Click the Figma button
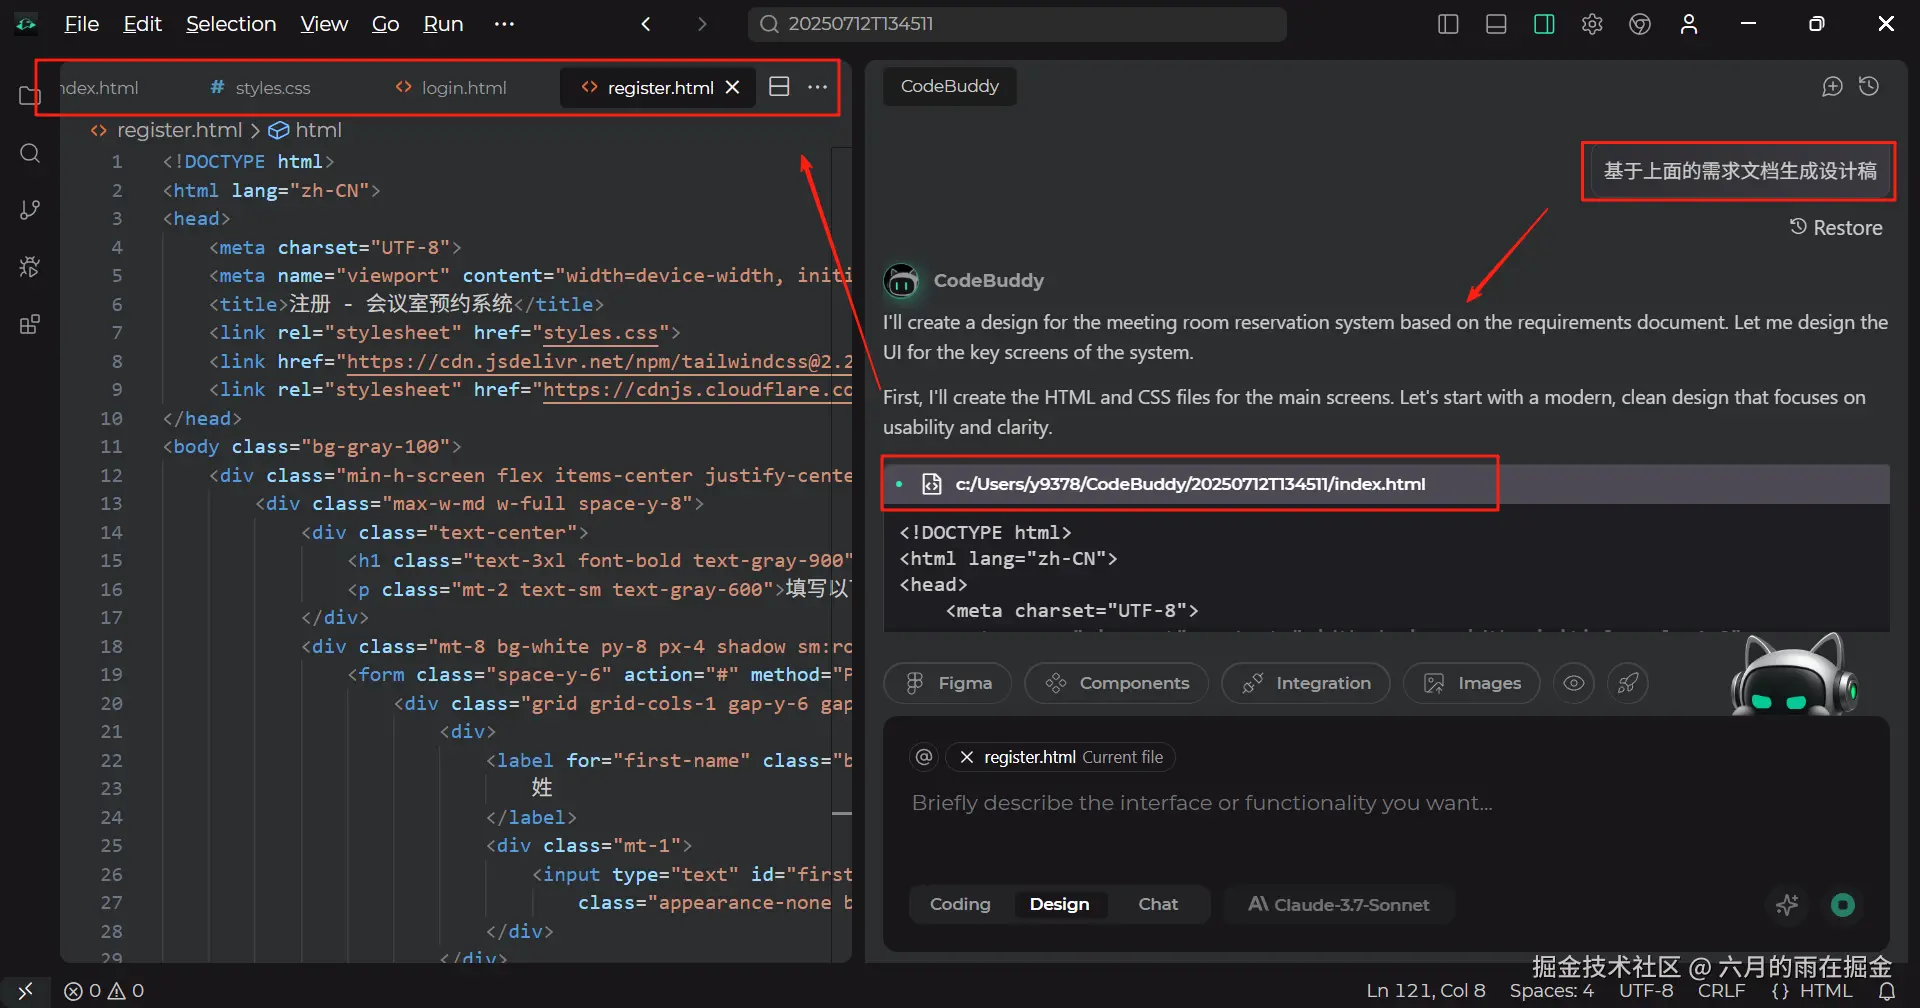1920x1008 pixels. [948, 683]
